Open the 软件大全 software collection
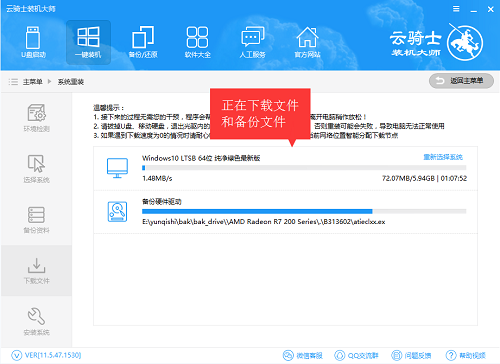 pyautogui.click(x=198, y=42)
